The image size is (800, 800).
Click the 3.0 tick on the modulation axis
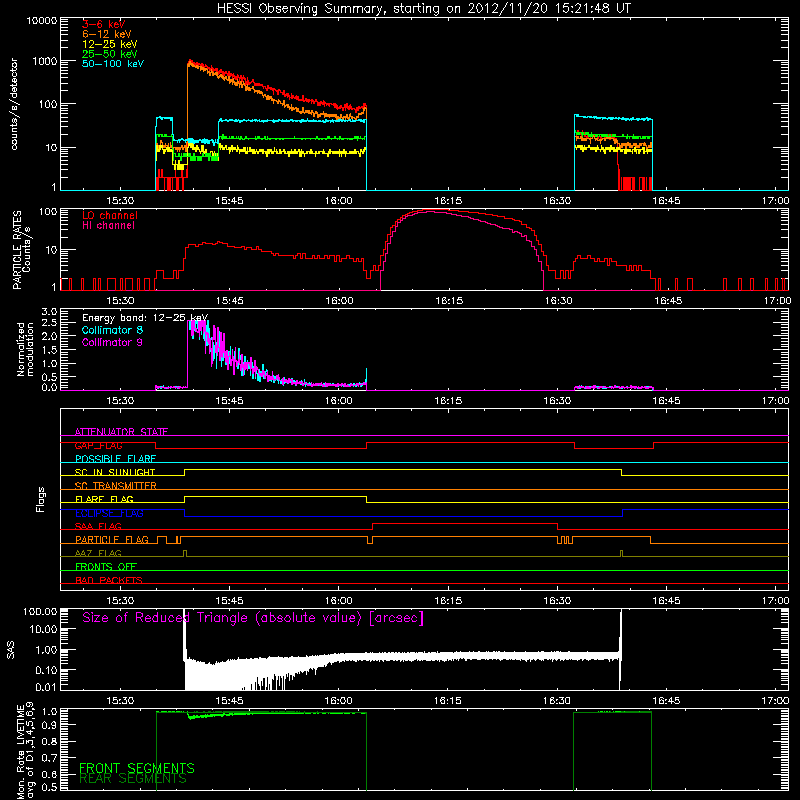49,312
